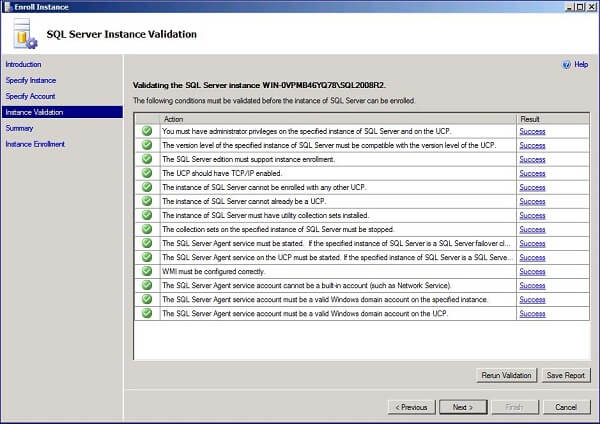Open Success link for utility collection sets installed
600x424 pixels.
[x=532, y=215]
